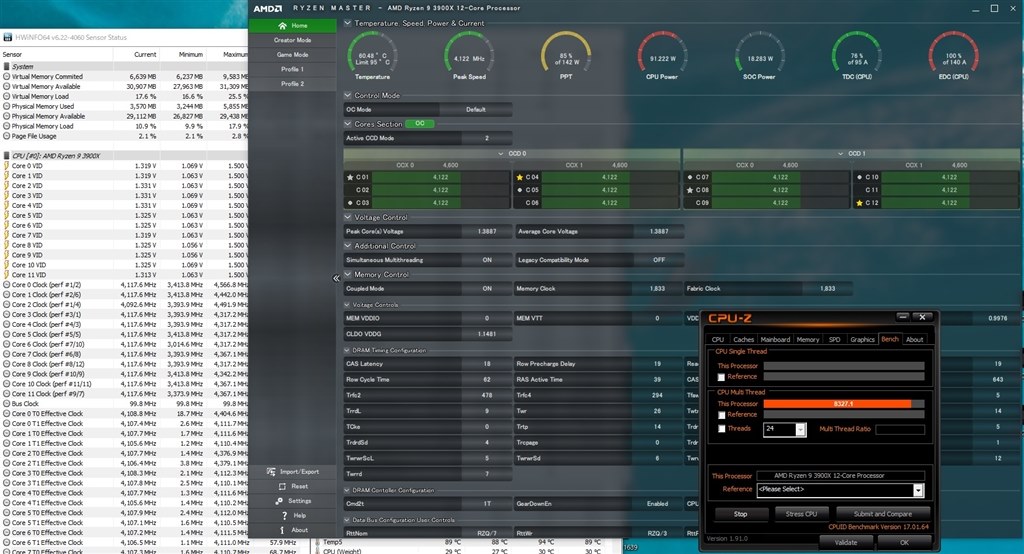Toggle Legacy Compatibility Mode OFF switch
The width and height of the screenshot is (1024, 554).
[659, 260]
